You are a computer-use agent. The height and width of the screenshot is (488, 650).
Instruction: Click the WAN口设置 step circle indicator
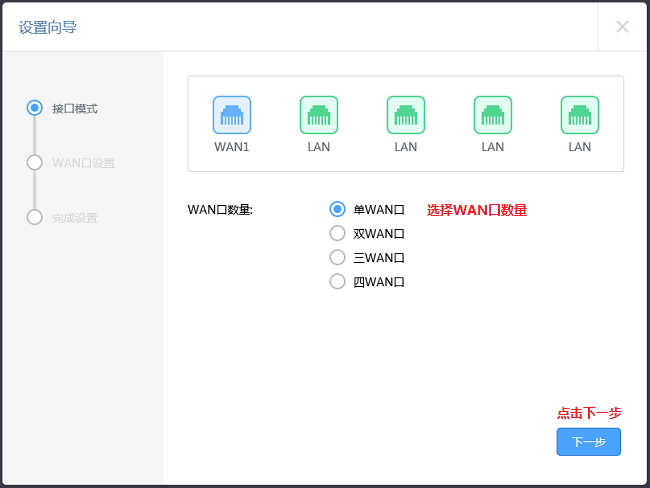pyautogui.click(x=34, y=163)
